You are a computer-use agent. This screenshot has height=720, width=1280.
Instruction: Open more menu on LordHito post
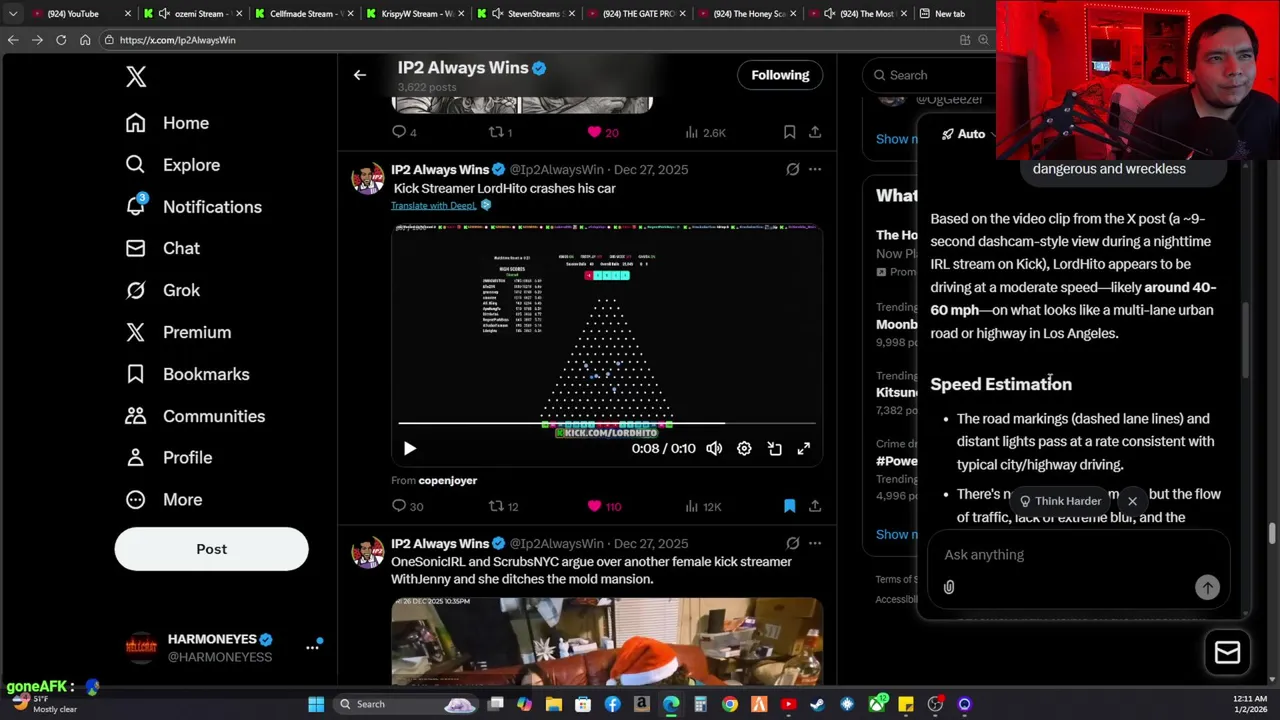(815, 169)
